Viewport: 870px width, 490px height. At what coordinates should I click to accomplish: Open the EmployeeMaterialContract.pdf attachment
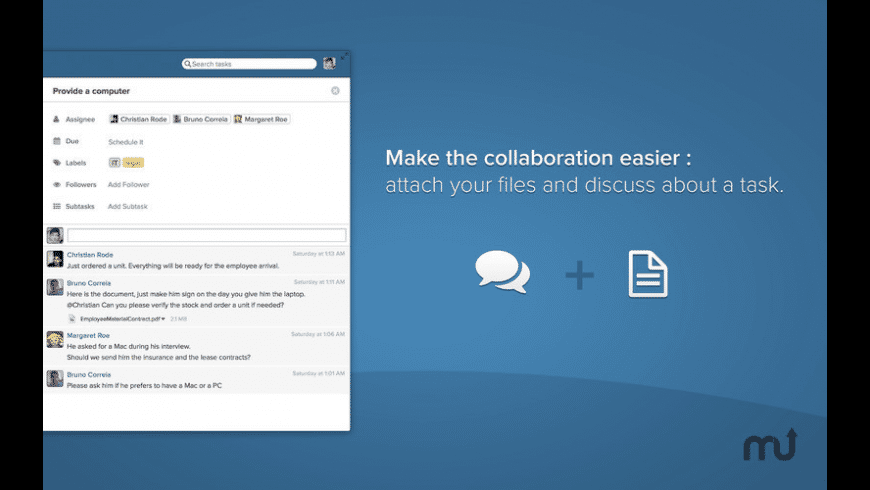coord(121,319)
